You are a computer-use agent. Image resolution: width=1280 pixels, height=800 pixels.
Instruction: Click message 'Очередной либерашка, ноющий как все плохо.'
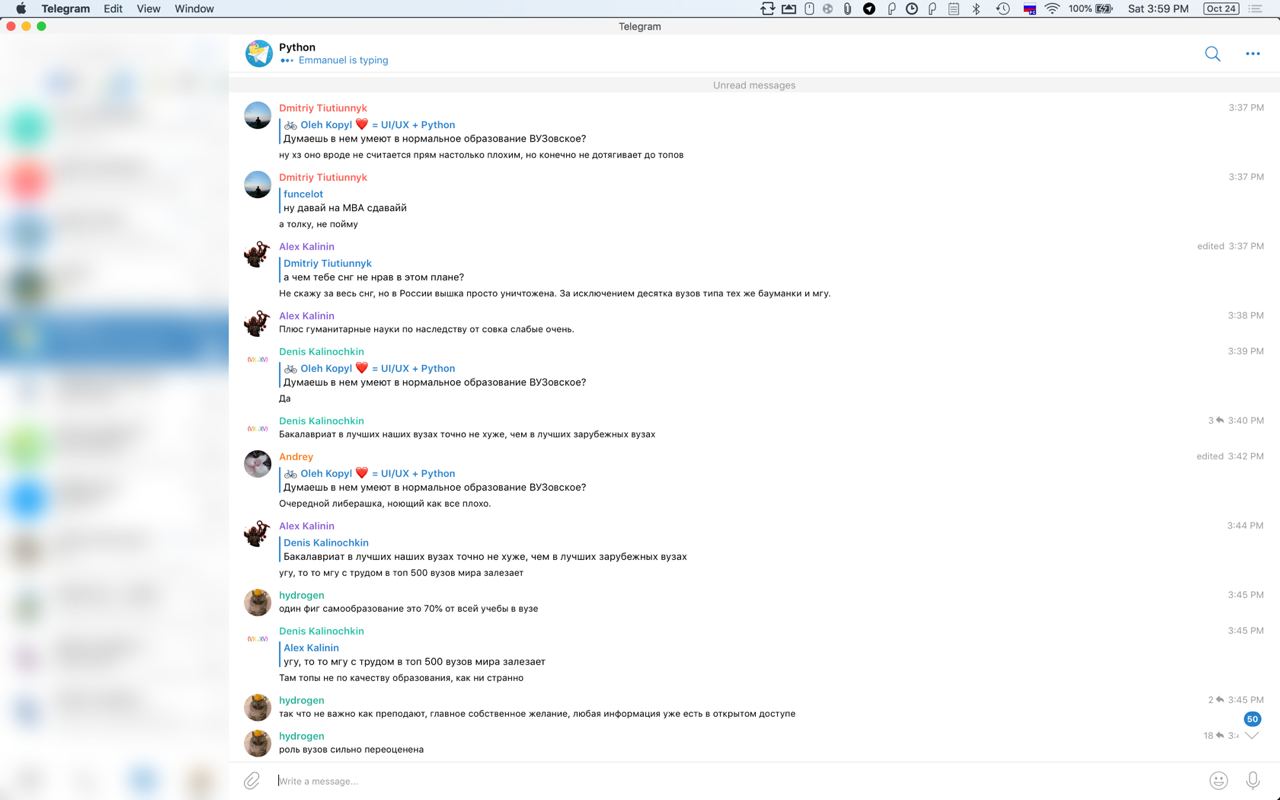click(x=385, y=504)
